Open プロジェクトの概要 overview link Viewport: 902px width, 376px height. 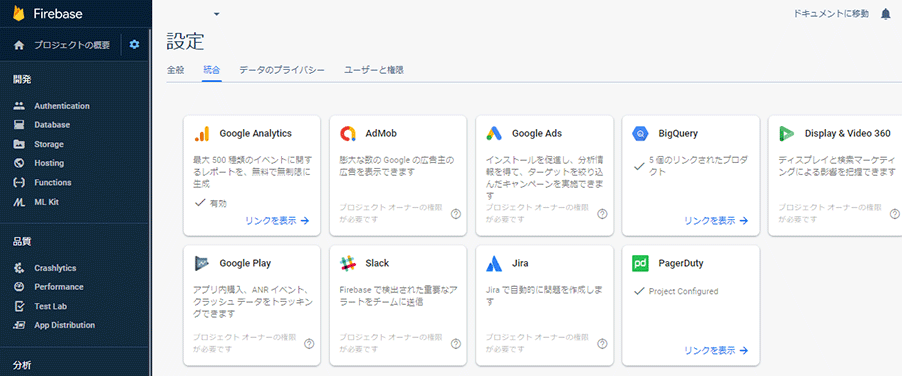coord(71,45)
